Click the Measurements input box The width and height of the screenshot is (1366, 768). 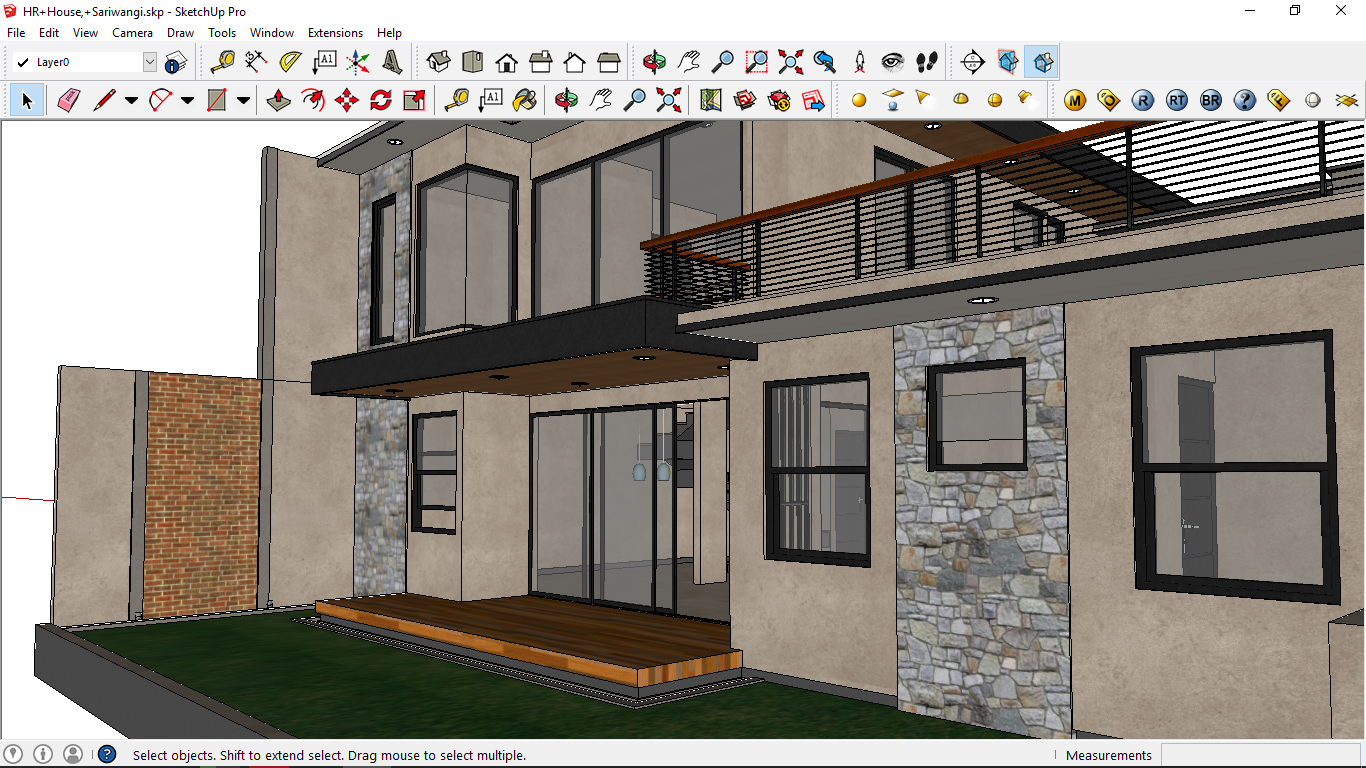click(x=1260, y=755)
